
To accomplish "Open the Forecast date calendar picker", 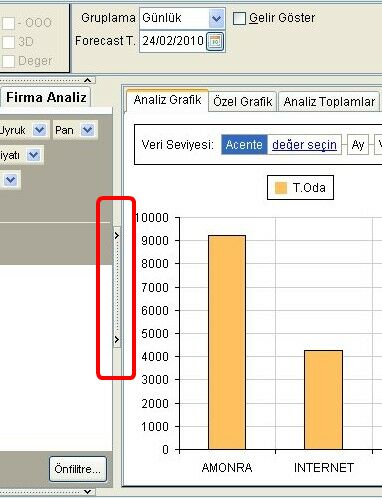I will 215,41.
